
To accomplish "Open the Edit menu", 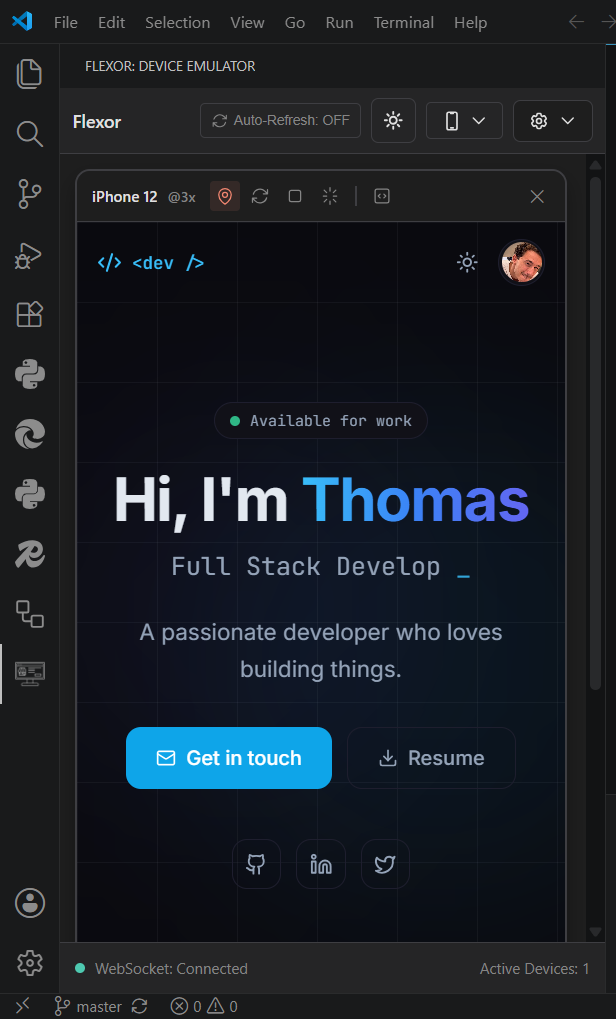I will (x=111, y=22).
